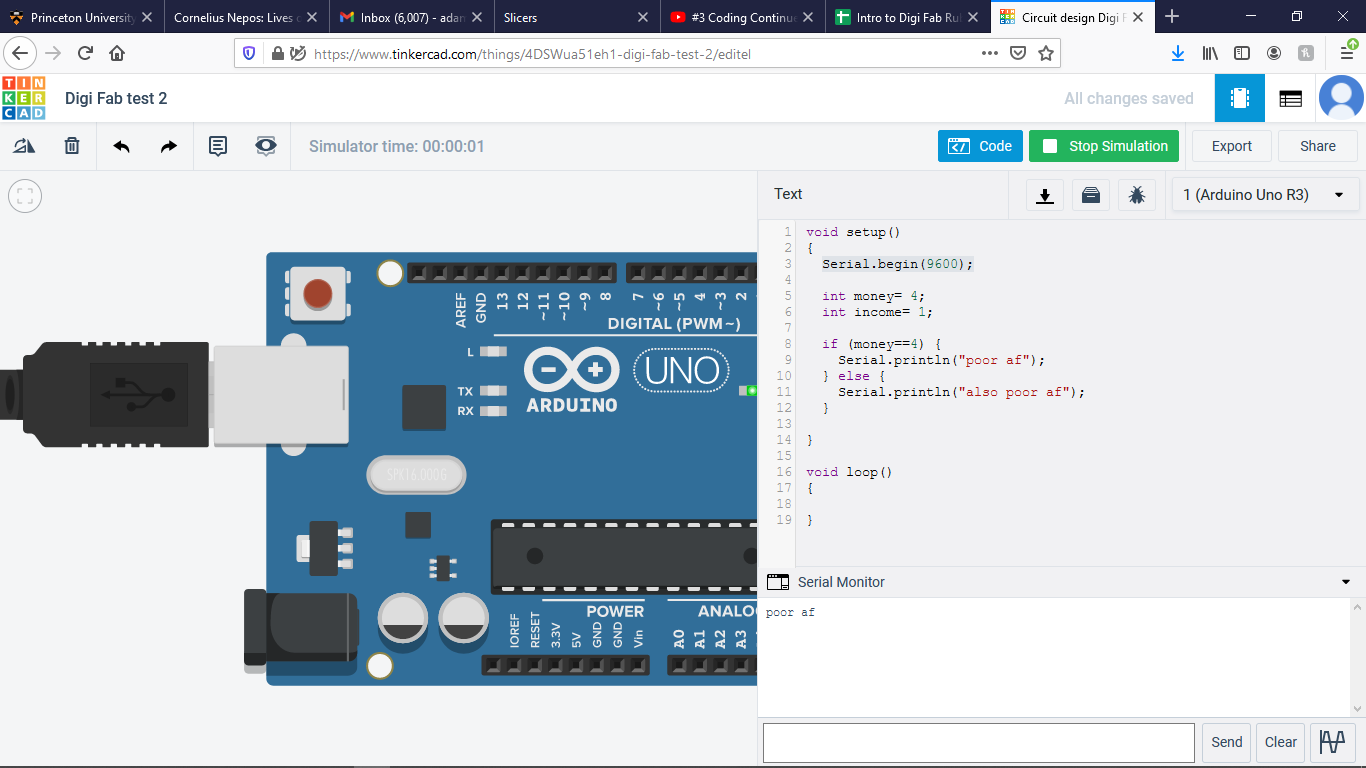
Task: Open the debugger bug icon
Action: point(1137,195)
